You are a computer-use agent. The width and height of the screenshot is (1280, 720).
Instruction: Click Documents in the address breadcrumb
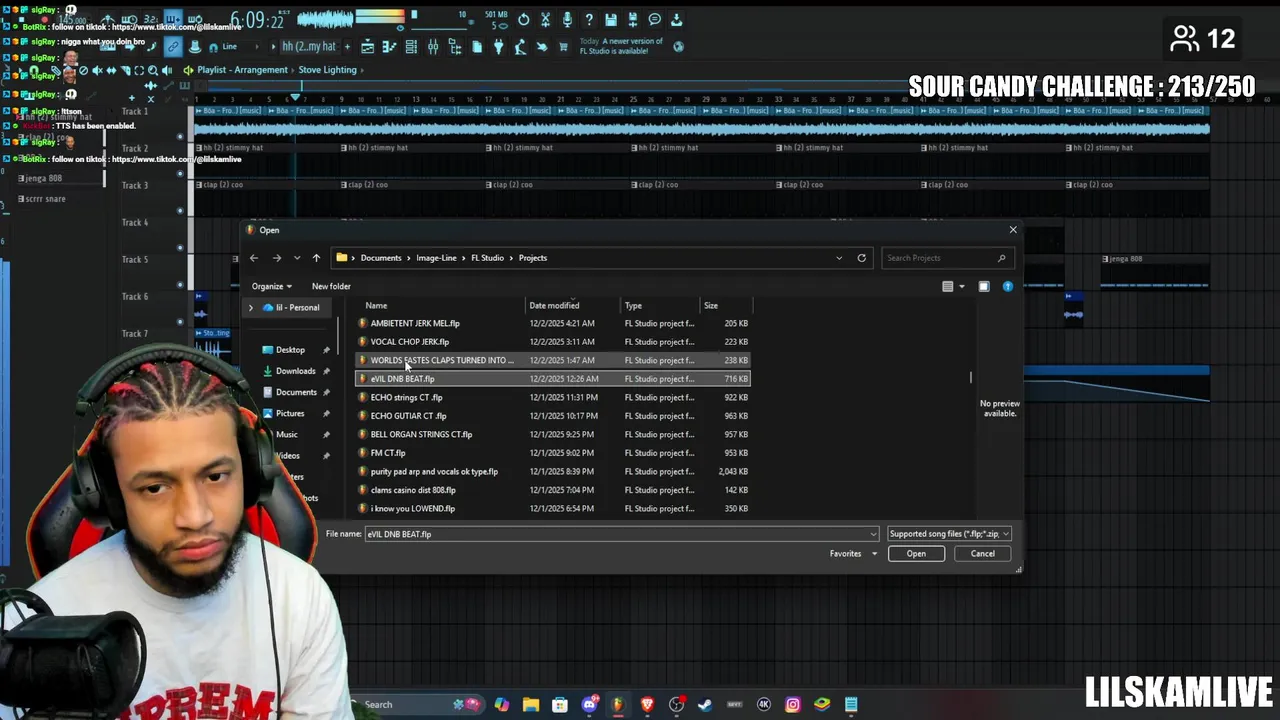tap(381, 258)
